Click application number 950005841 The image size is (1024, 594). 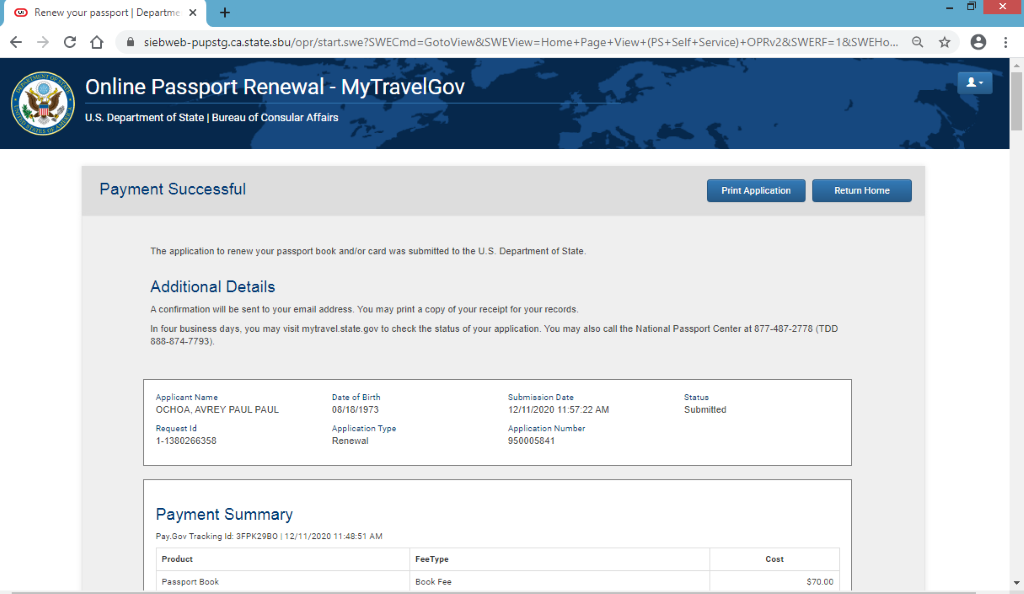(x=532, y=441)
